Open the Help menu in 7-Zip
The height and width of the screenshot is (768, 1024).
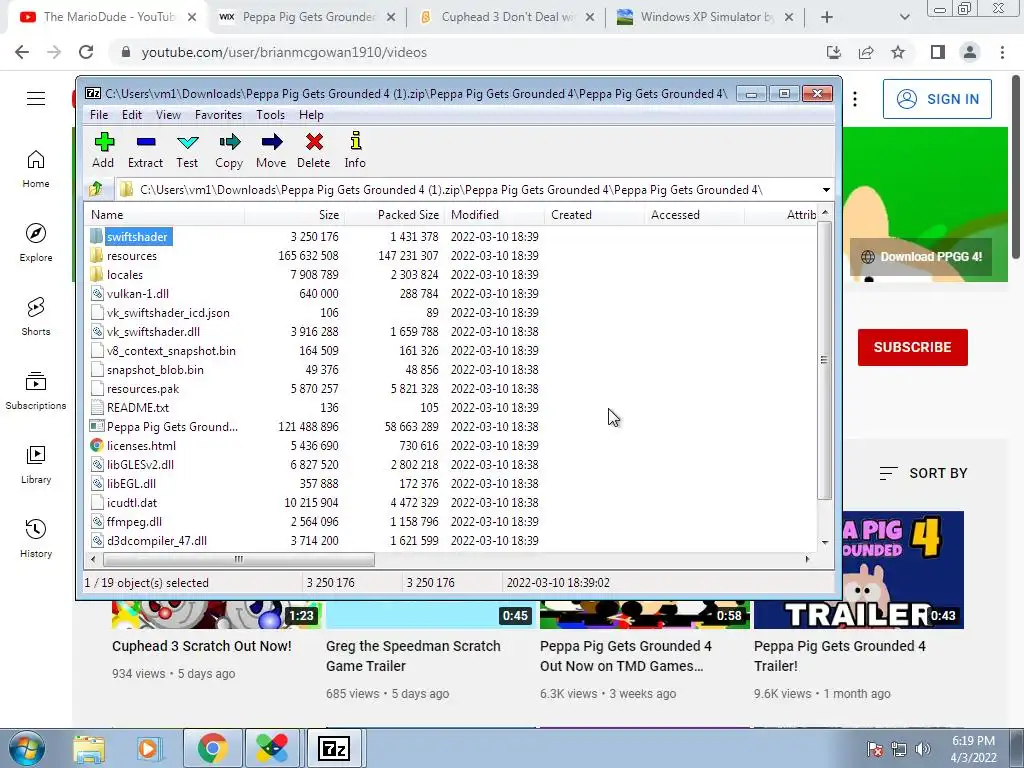[312, 115]
